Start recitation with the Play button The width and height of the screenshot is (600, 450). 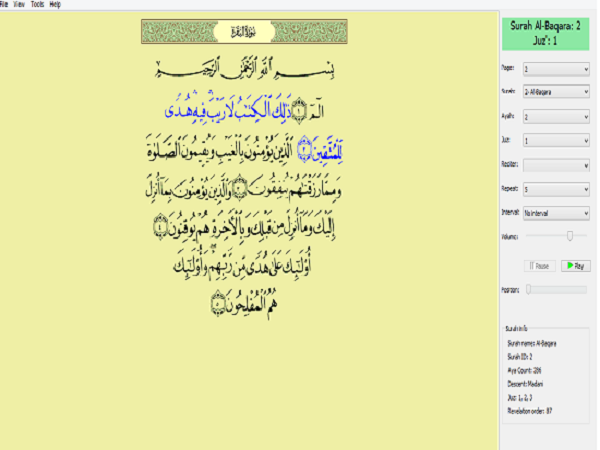click(576, 266)
